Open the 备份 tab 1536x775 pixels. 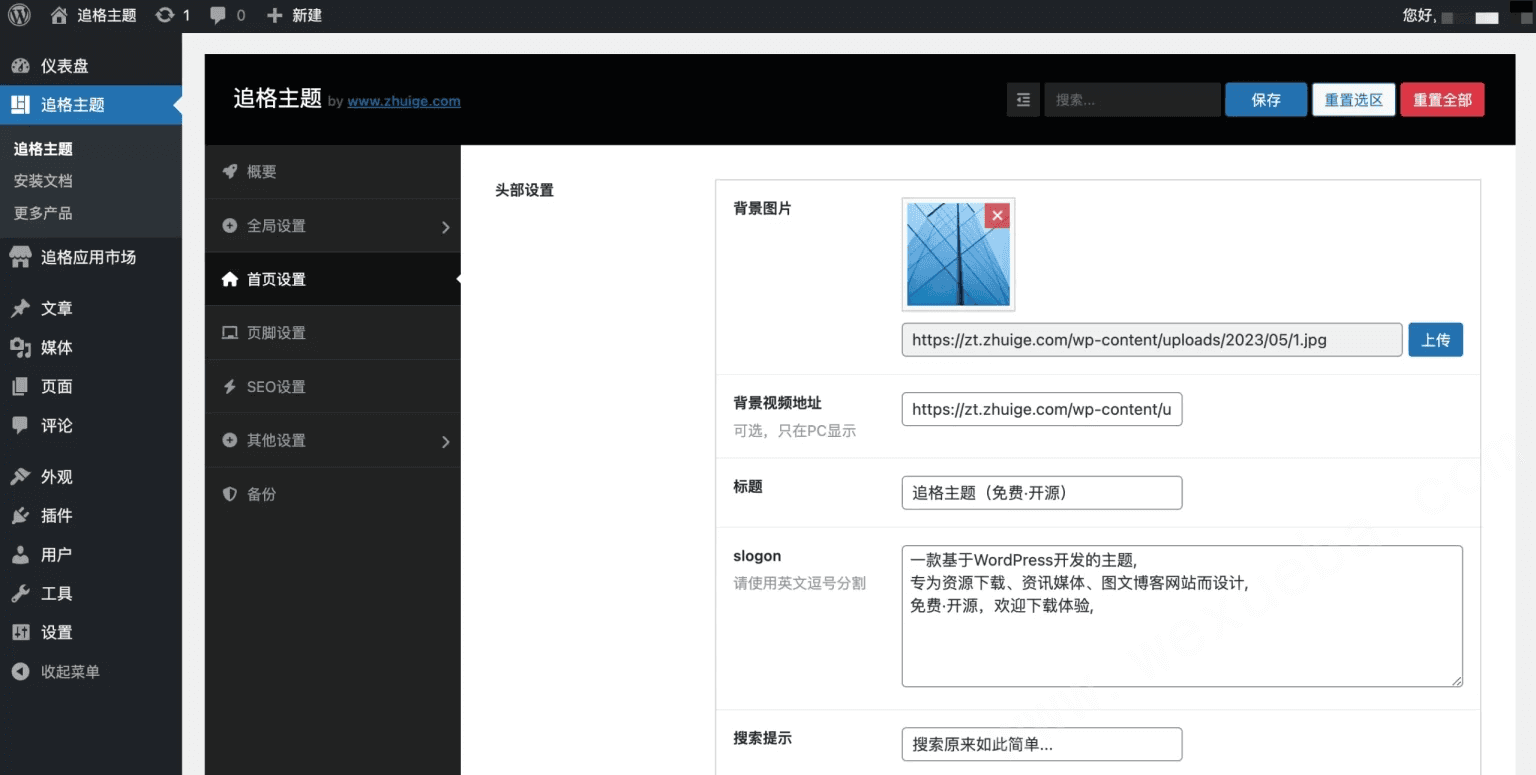click(333, 494)
